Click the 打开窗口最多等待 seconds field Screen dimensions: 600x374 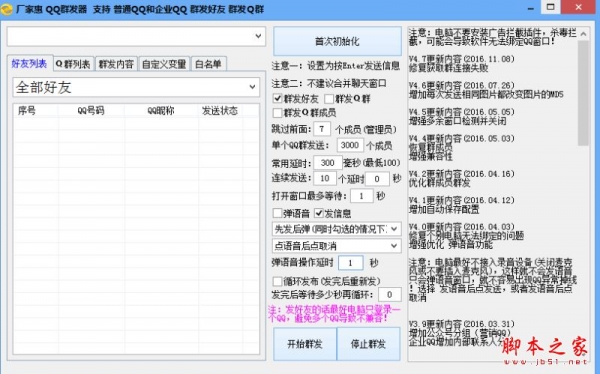(361, 196)
